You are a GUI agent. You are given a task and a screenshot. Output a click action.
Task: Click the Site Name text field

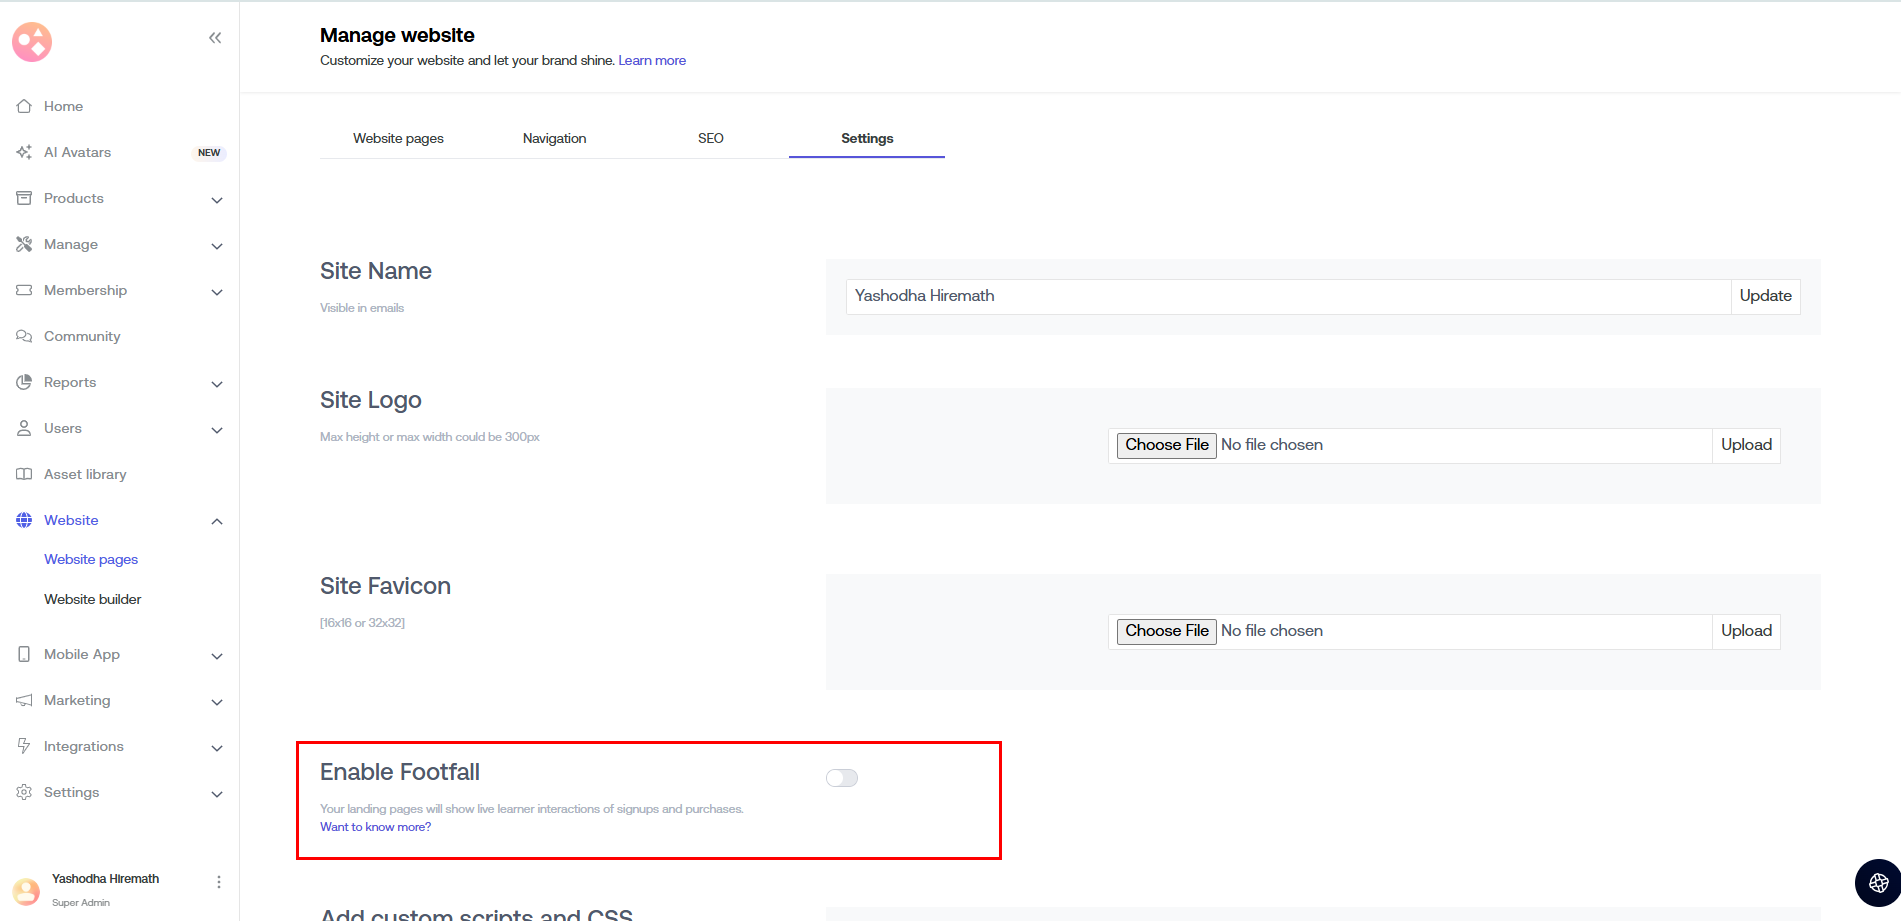1288,296
